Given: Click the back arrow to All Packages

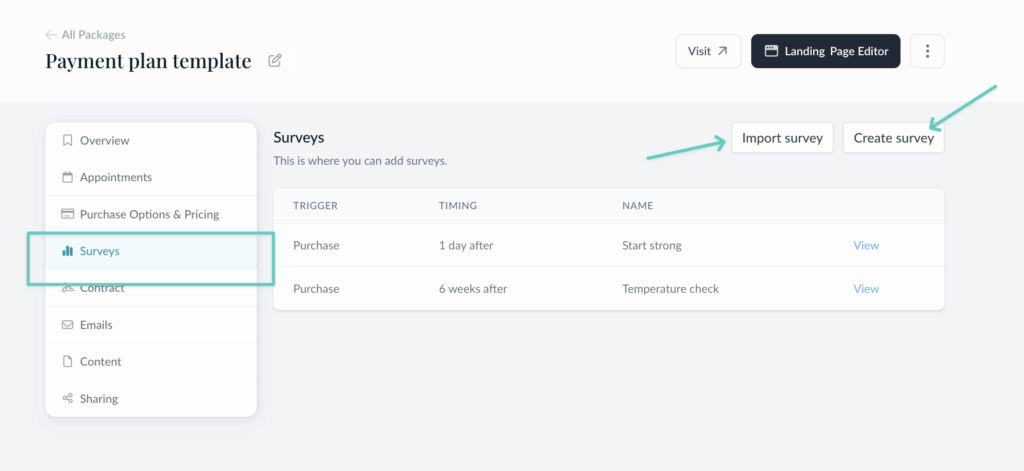Looking at the screenshot, I should [x=51, y=35].
